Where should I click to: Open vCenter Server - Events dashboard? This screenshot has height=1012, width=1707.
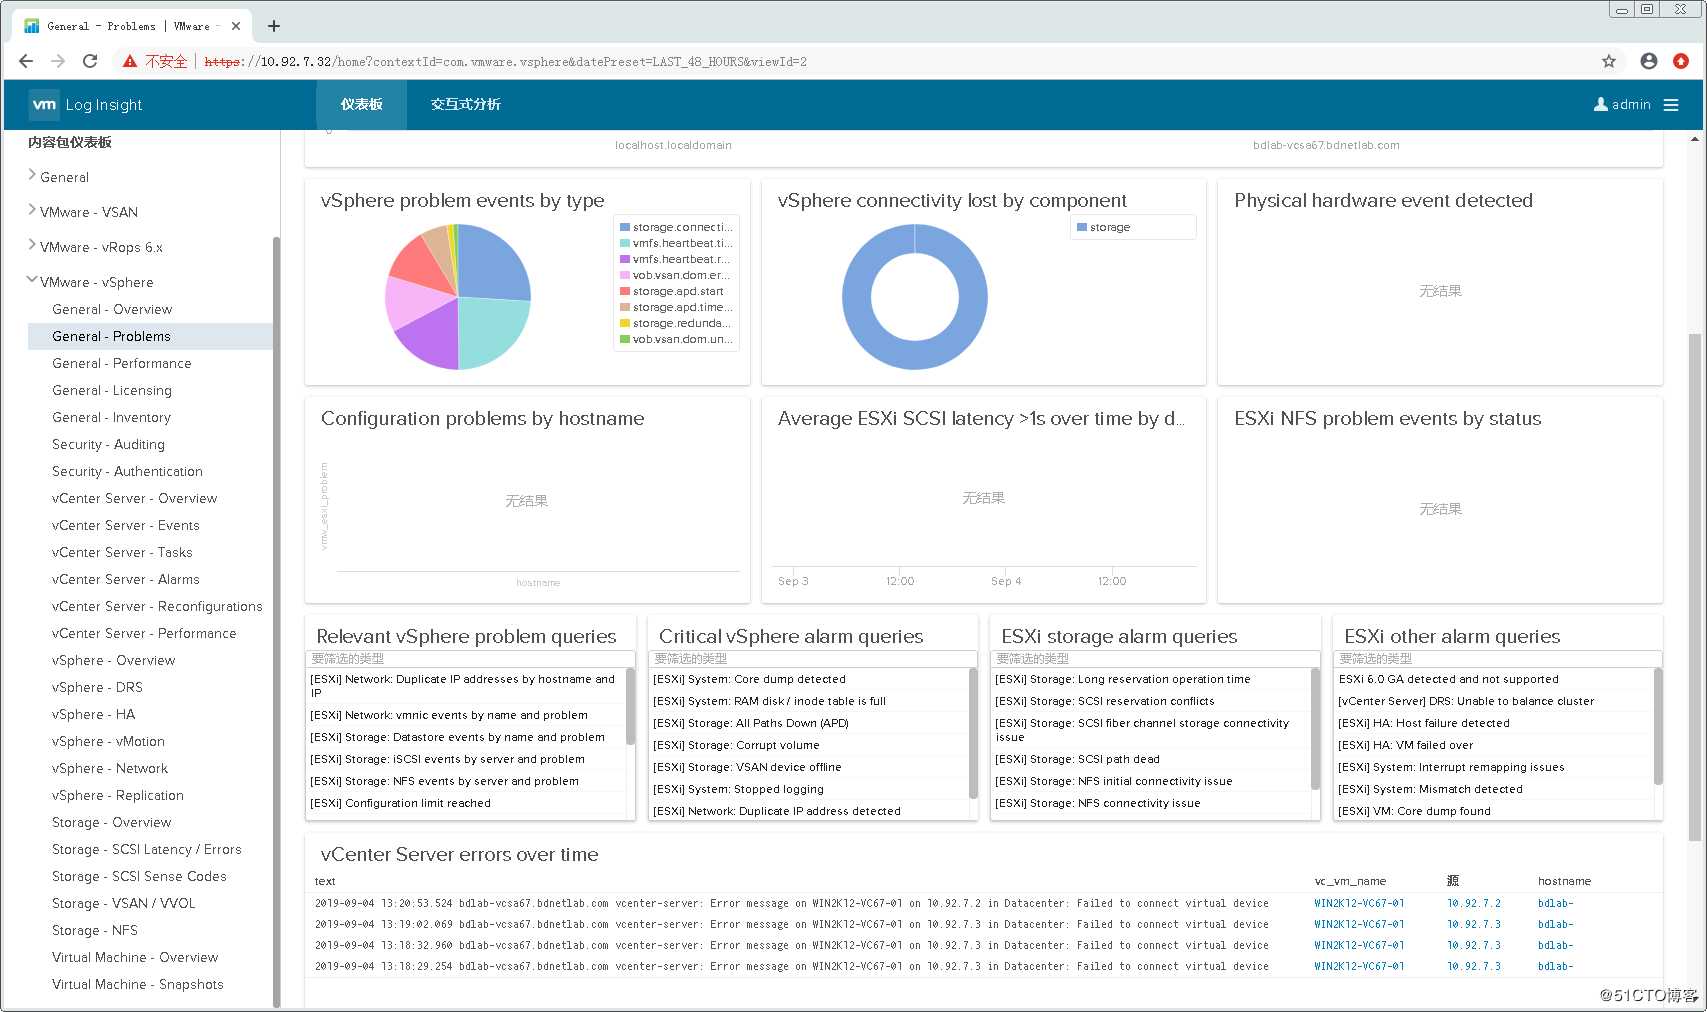pyautogui.click(x=126, y=525)
